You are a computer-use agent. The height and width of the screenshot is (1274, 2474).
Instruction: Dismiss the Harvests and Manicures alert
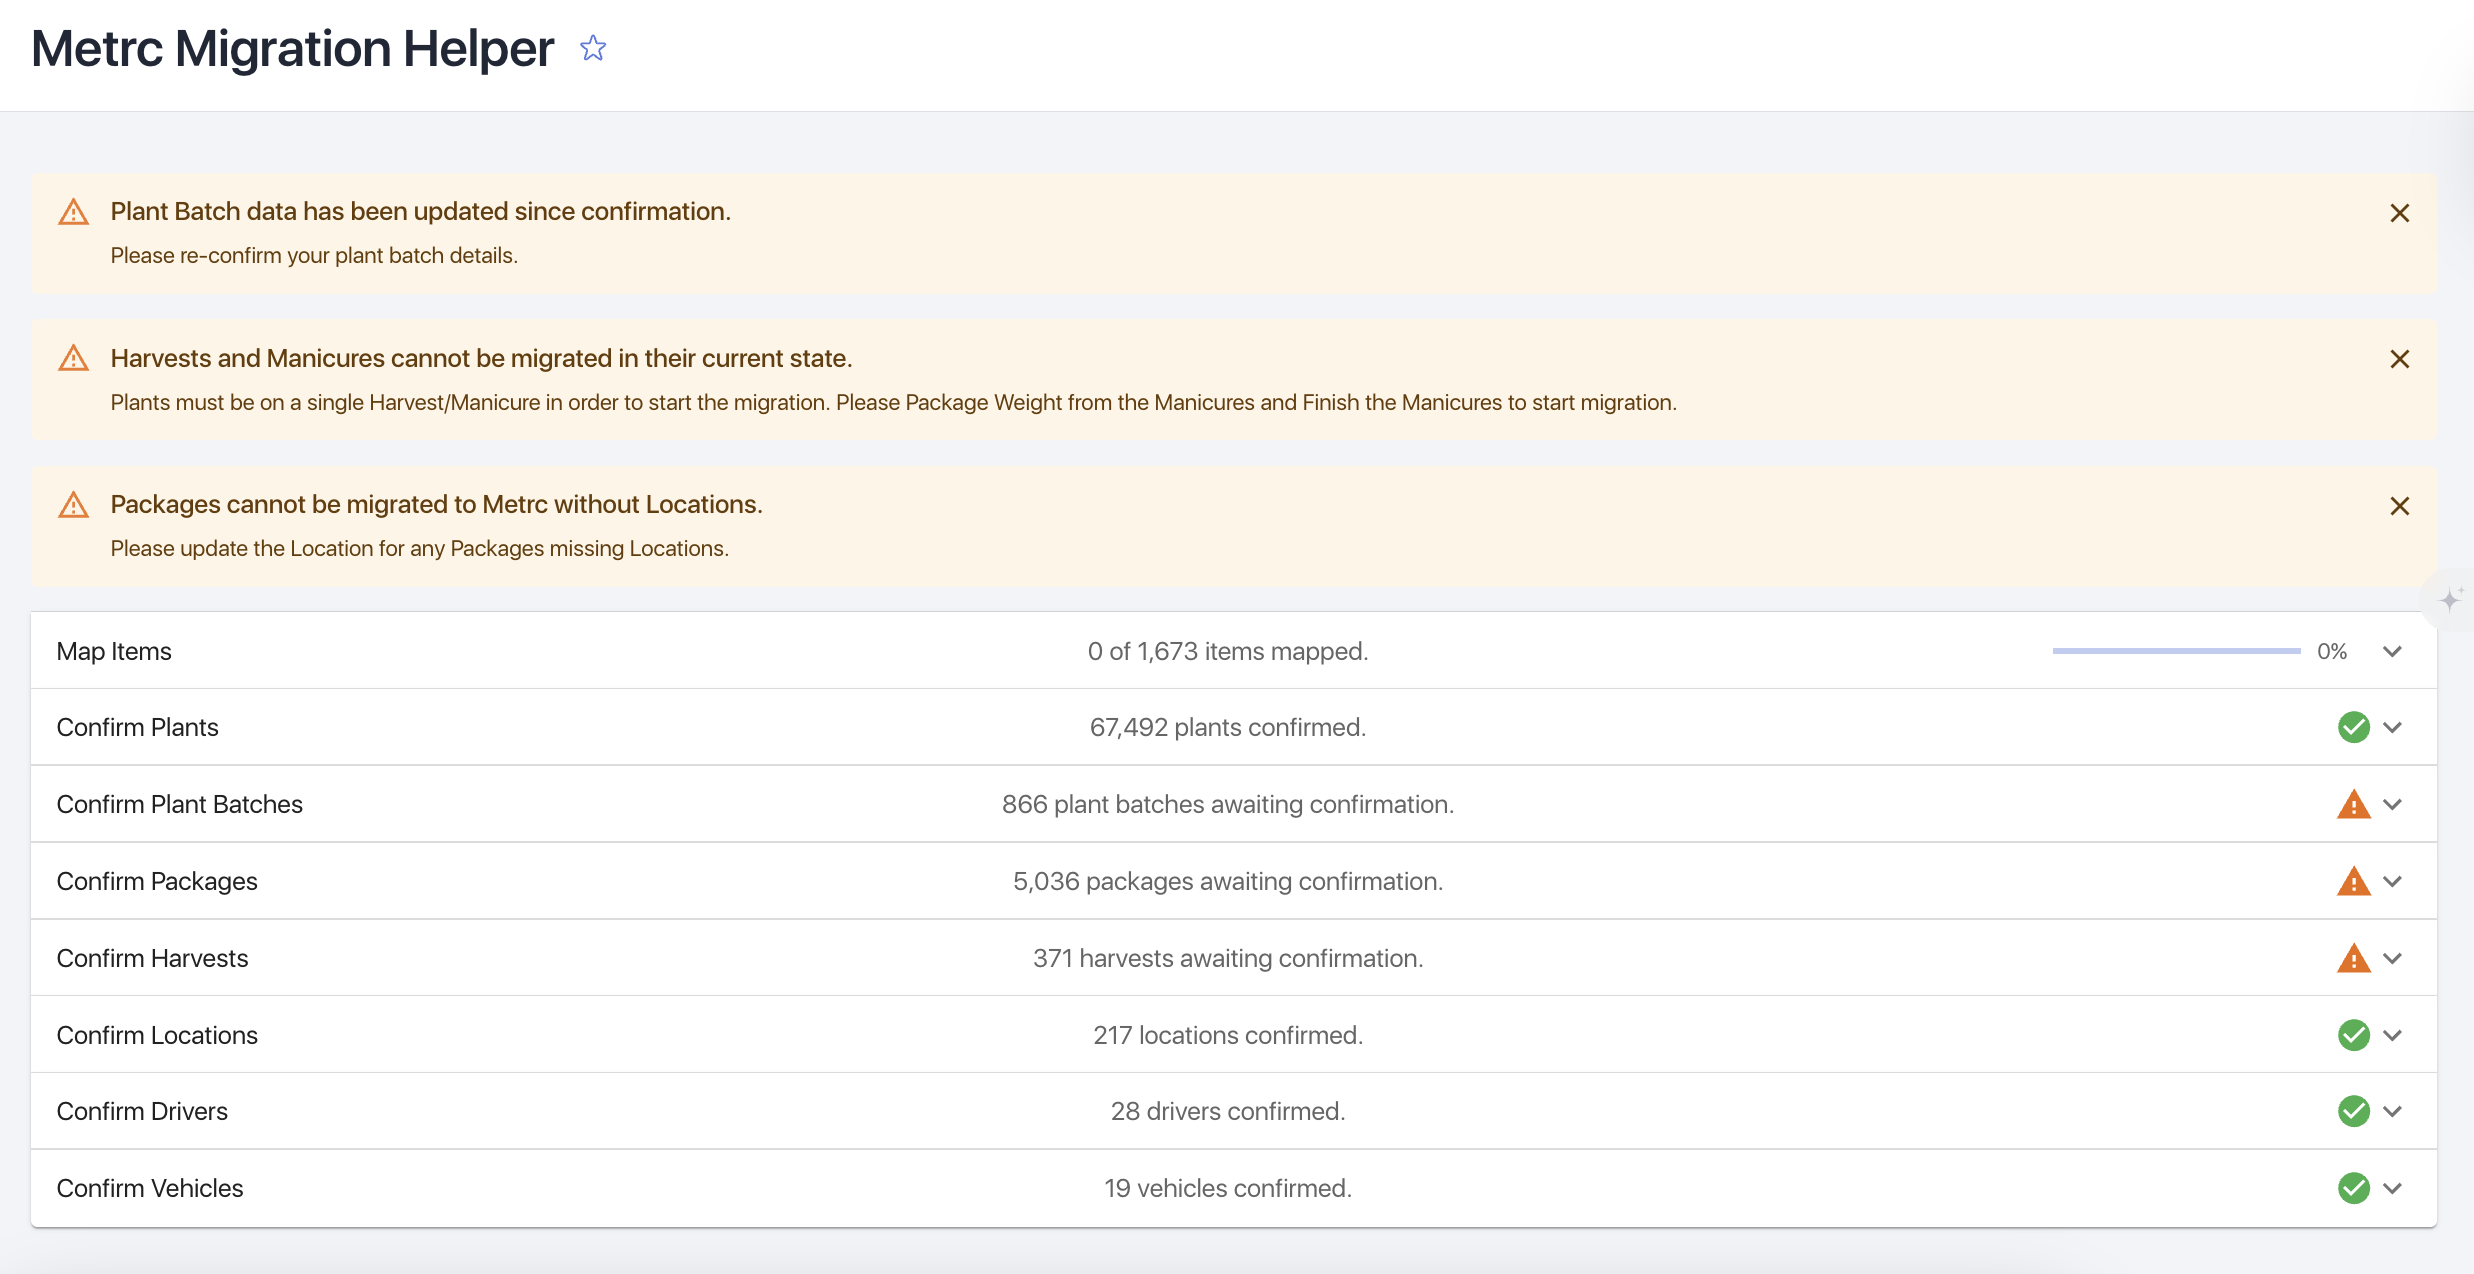2399,359
